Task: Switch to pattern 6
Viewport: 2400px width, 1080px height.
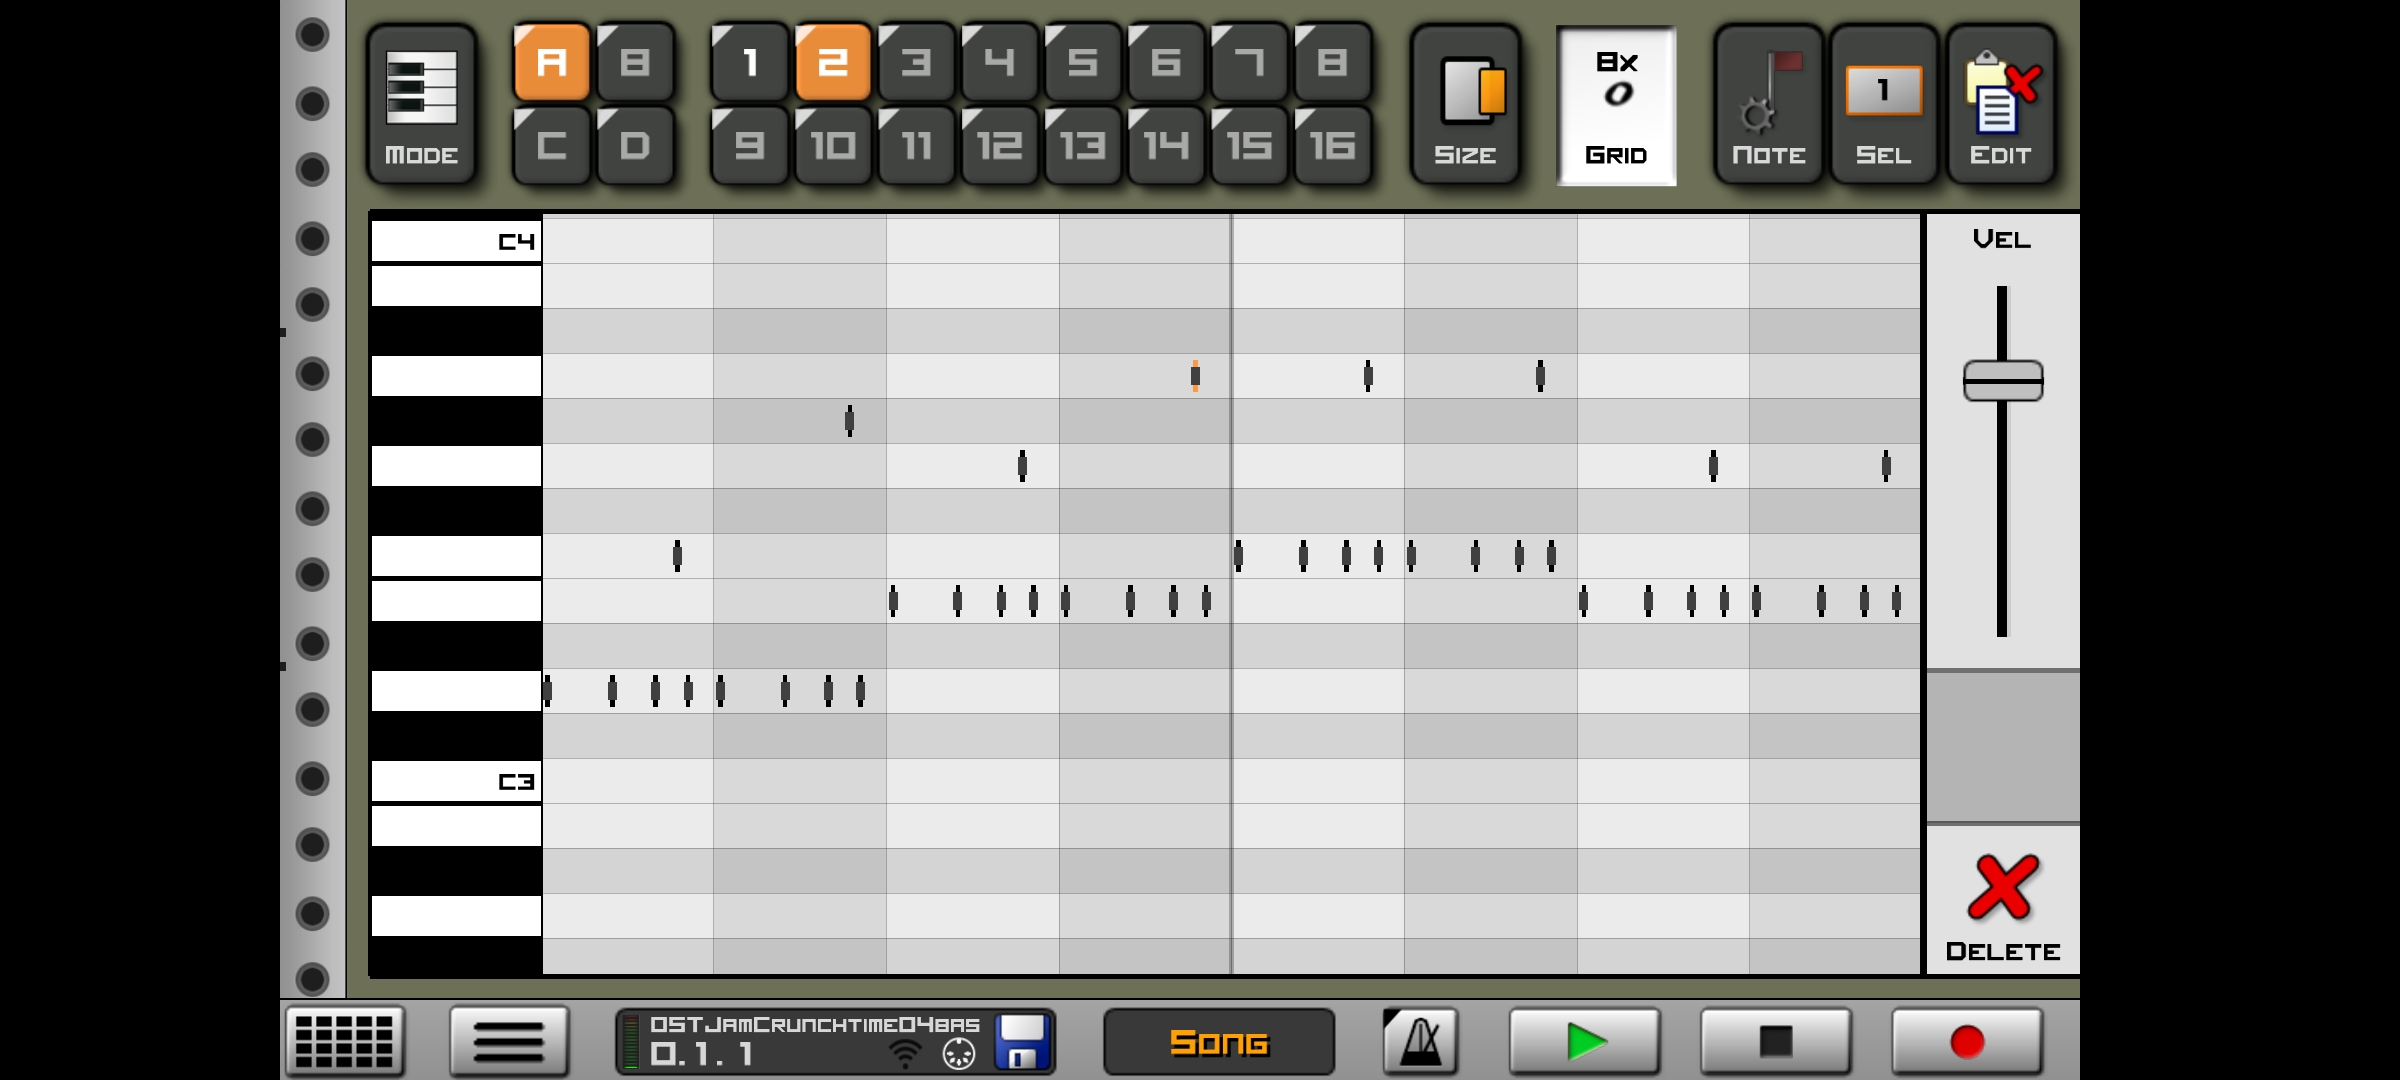Action: point(1165,63)
